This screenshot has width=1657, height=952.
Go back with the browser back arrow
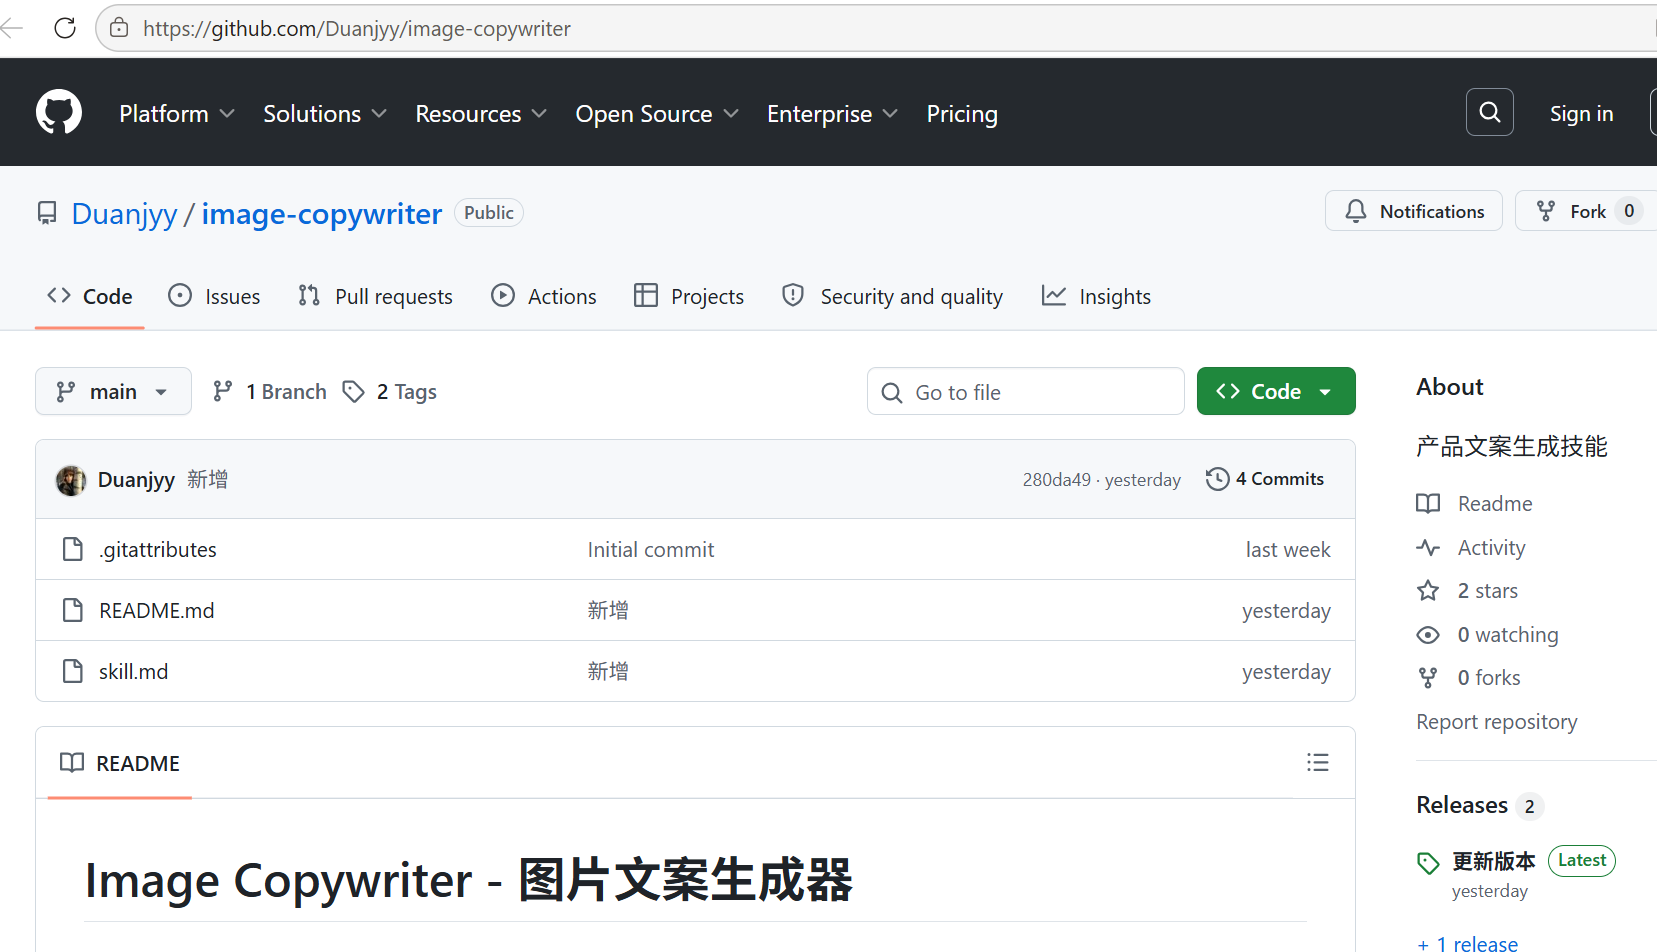[12, 28]
